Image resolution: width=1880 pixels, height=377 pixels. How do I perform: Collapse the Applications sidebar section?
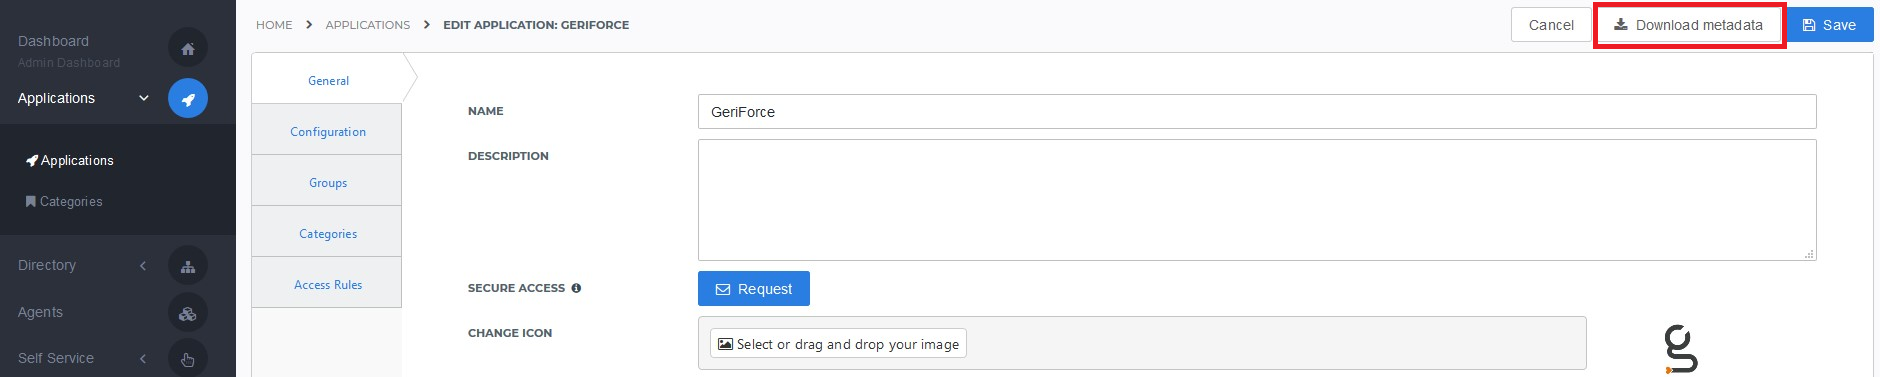point(143,98)
